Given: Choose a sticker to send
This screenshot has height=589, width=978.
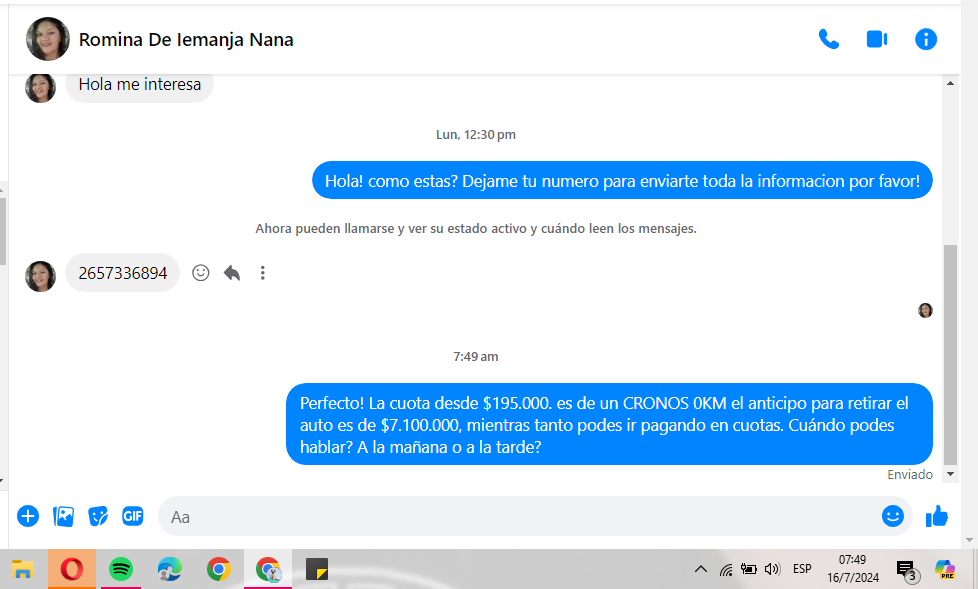Looking at the screenshot, I should click(x=98, y=516).
